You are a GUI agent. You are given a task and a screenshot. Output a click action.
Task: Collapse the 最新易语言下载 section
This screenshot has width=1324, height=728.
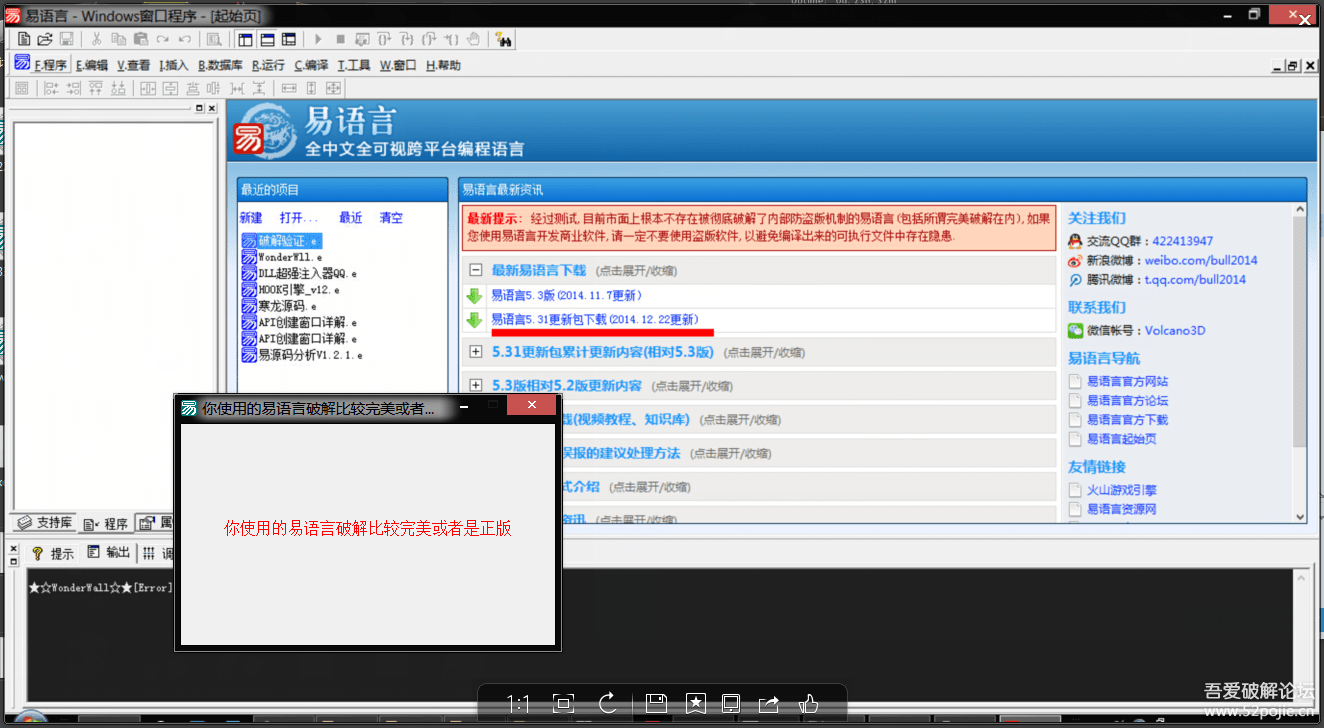point(475,270)
